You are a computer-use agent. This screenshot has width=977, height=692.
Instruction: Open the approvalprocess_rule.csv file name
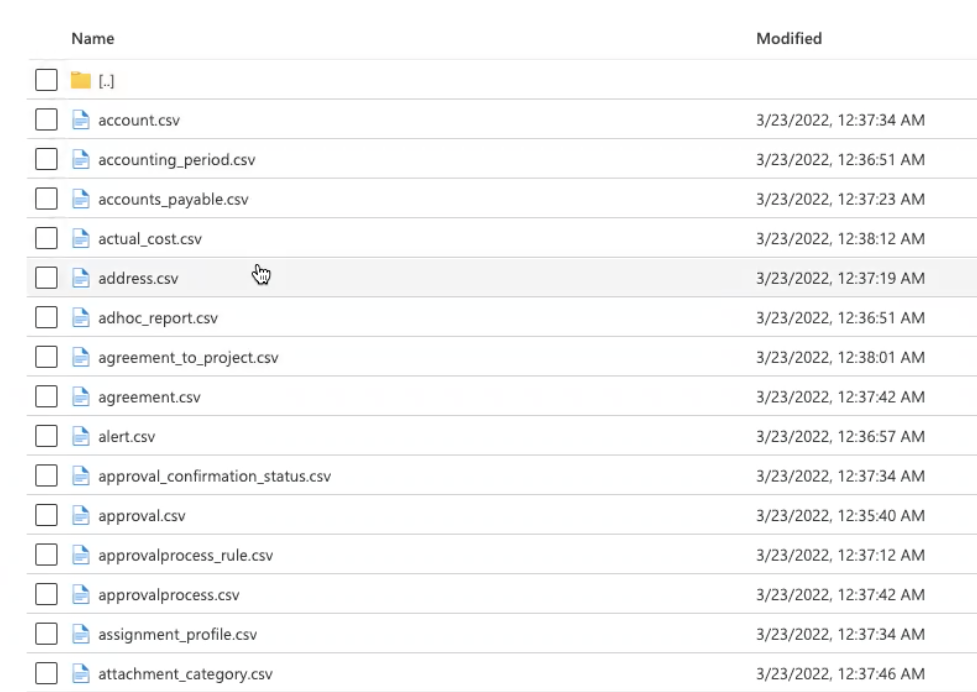pos(185,555)
